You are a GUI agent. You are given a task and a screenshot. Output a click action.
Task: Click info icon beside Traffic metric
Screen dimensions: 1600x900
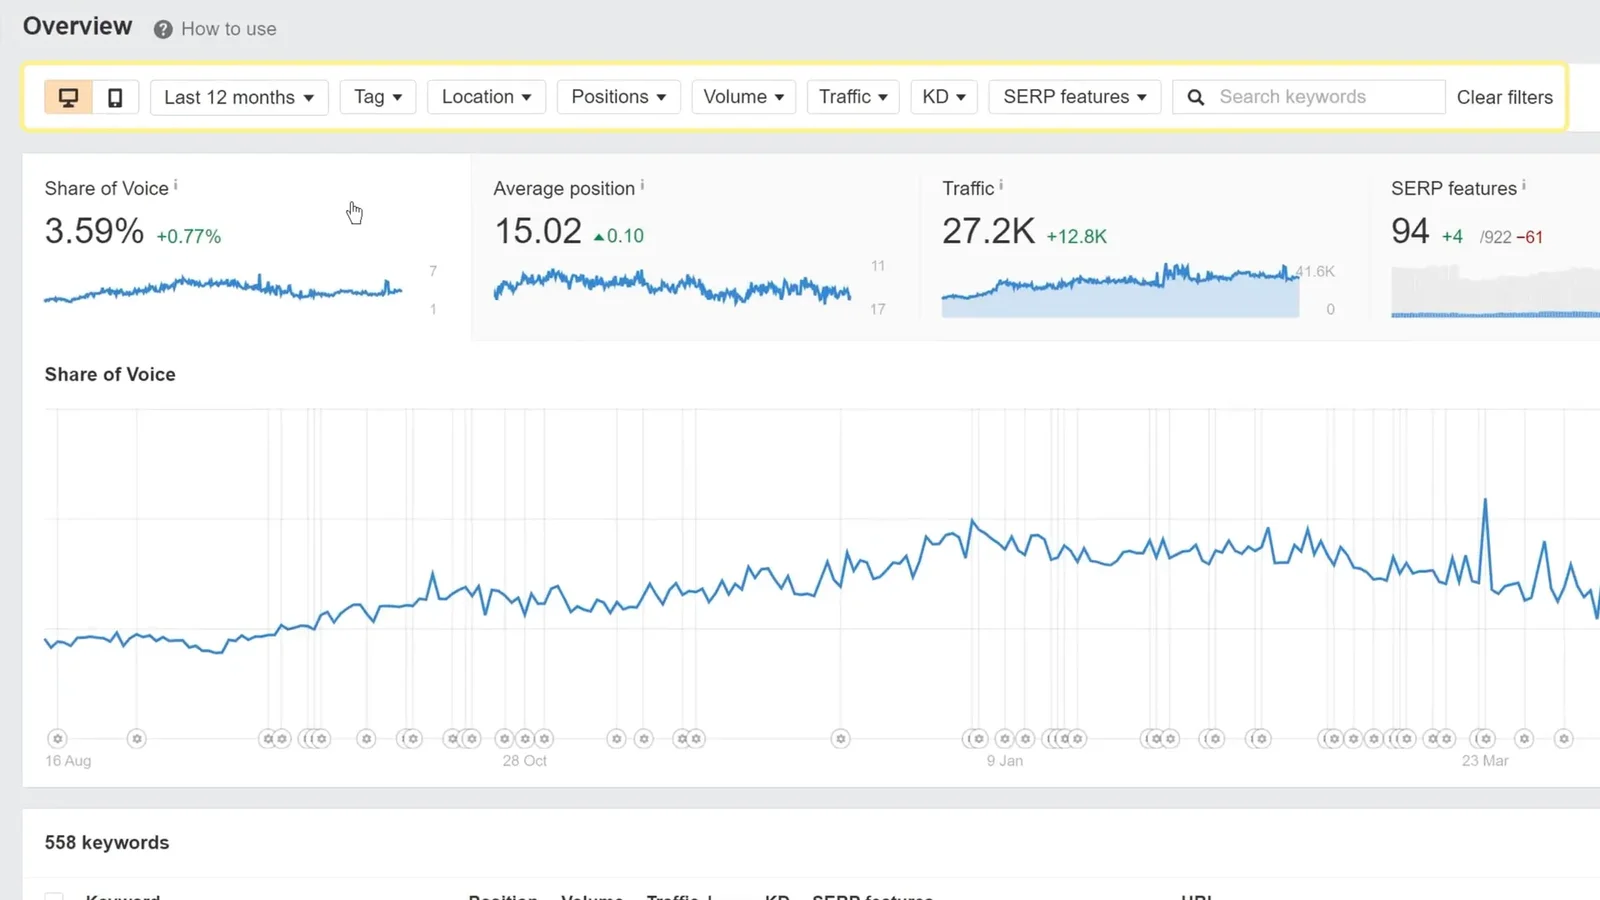tap(1001, 185)
